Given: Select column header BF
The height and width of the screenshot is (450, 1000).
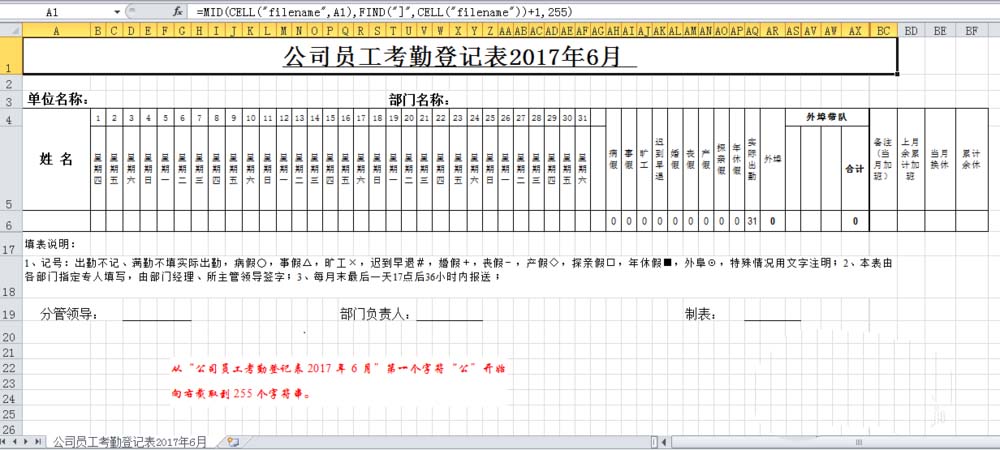Looking at the screenshot, I should pyautogui.click(x=971, y=30).
